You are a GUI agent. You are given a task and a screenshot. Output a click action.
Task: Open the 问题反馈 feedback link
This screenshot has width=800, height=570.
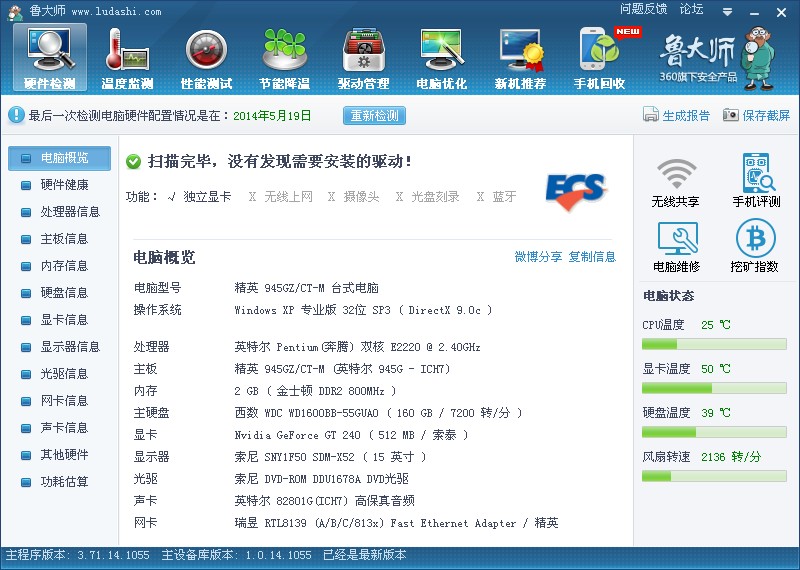tap(644, 9)
